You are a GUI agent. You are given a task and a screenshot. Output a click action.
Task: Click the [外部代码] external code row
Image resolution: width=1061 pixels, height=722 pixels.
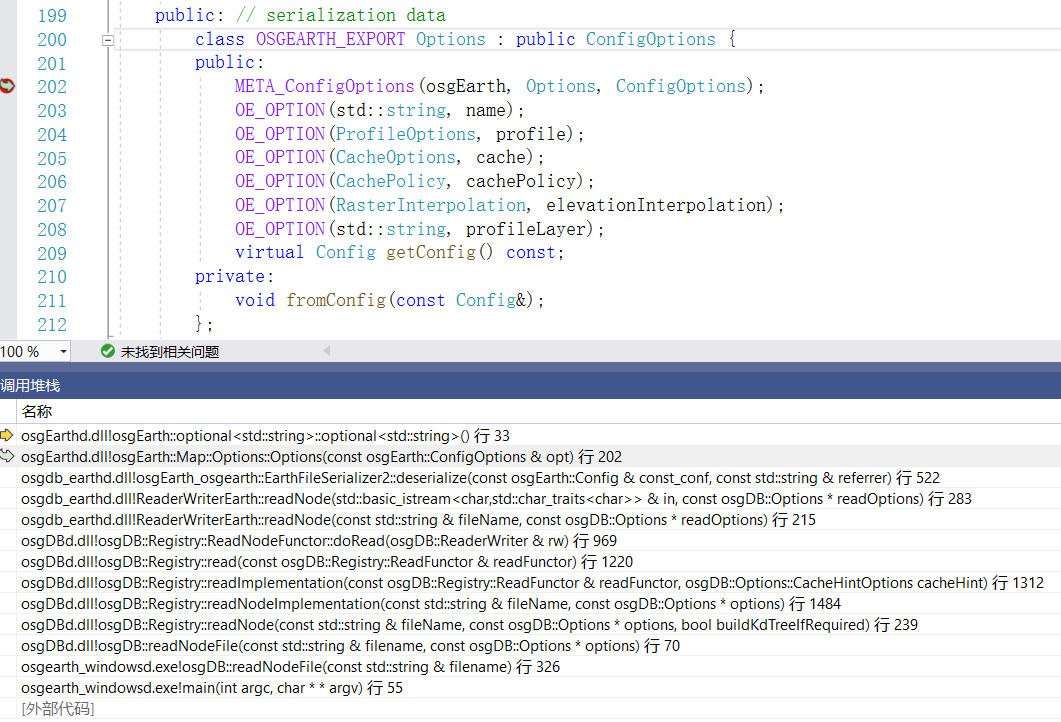pos(58,708)
